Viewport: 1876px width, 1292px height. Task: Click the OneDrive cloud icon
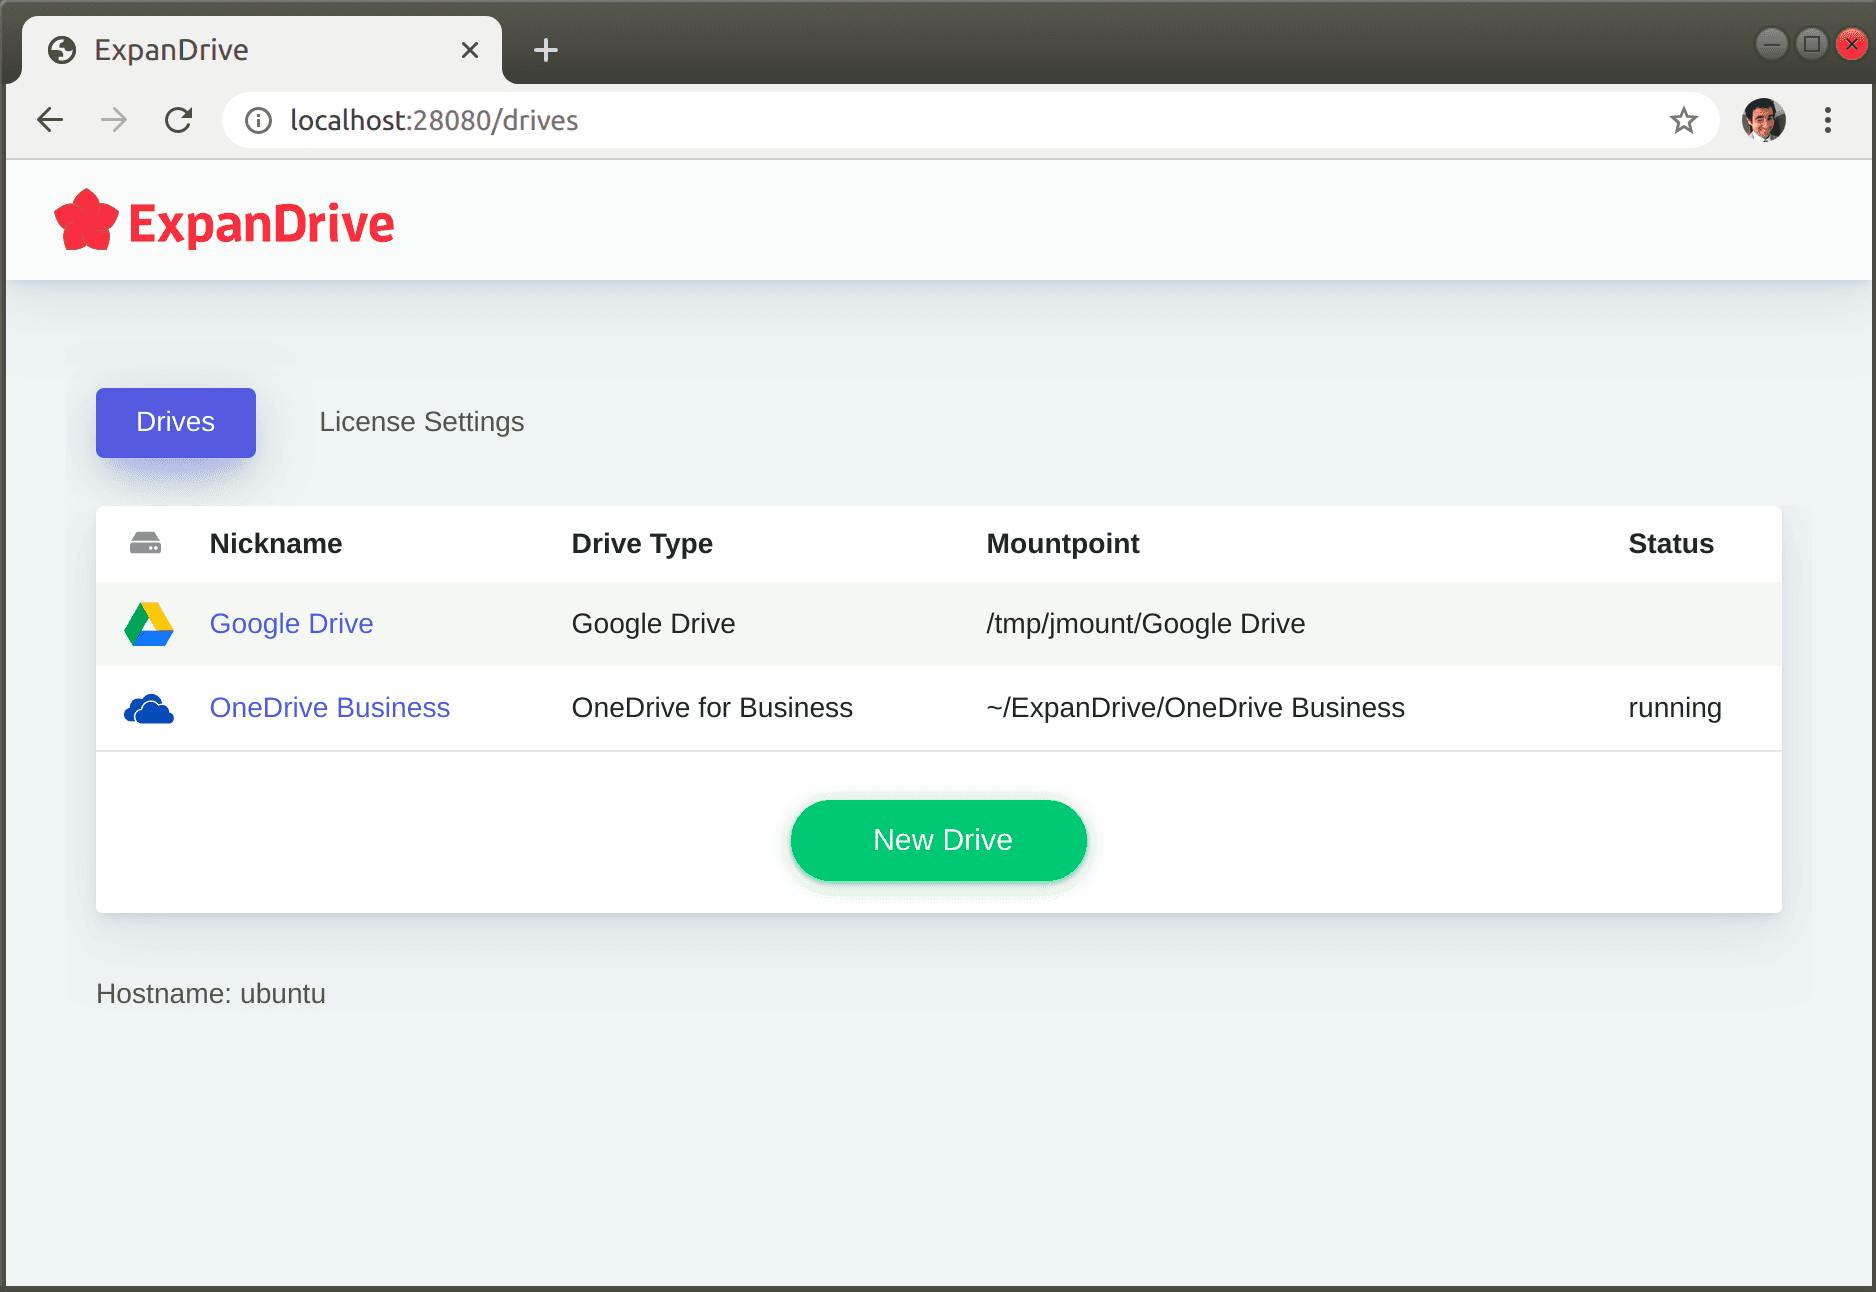pyautogui.click(x=148, y=709)
